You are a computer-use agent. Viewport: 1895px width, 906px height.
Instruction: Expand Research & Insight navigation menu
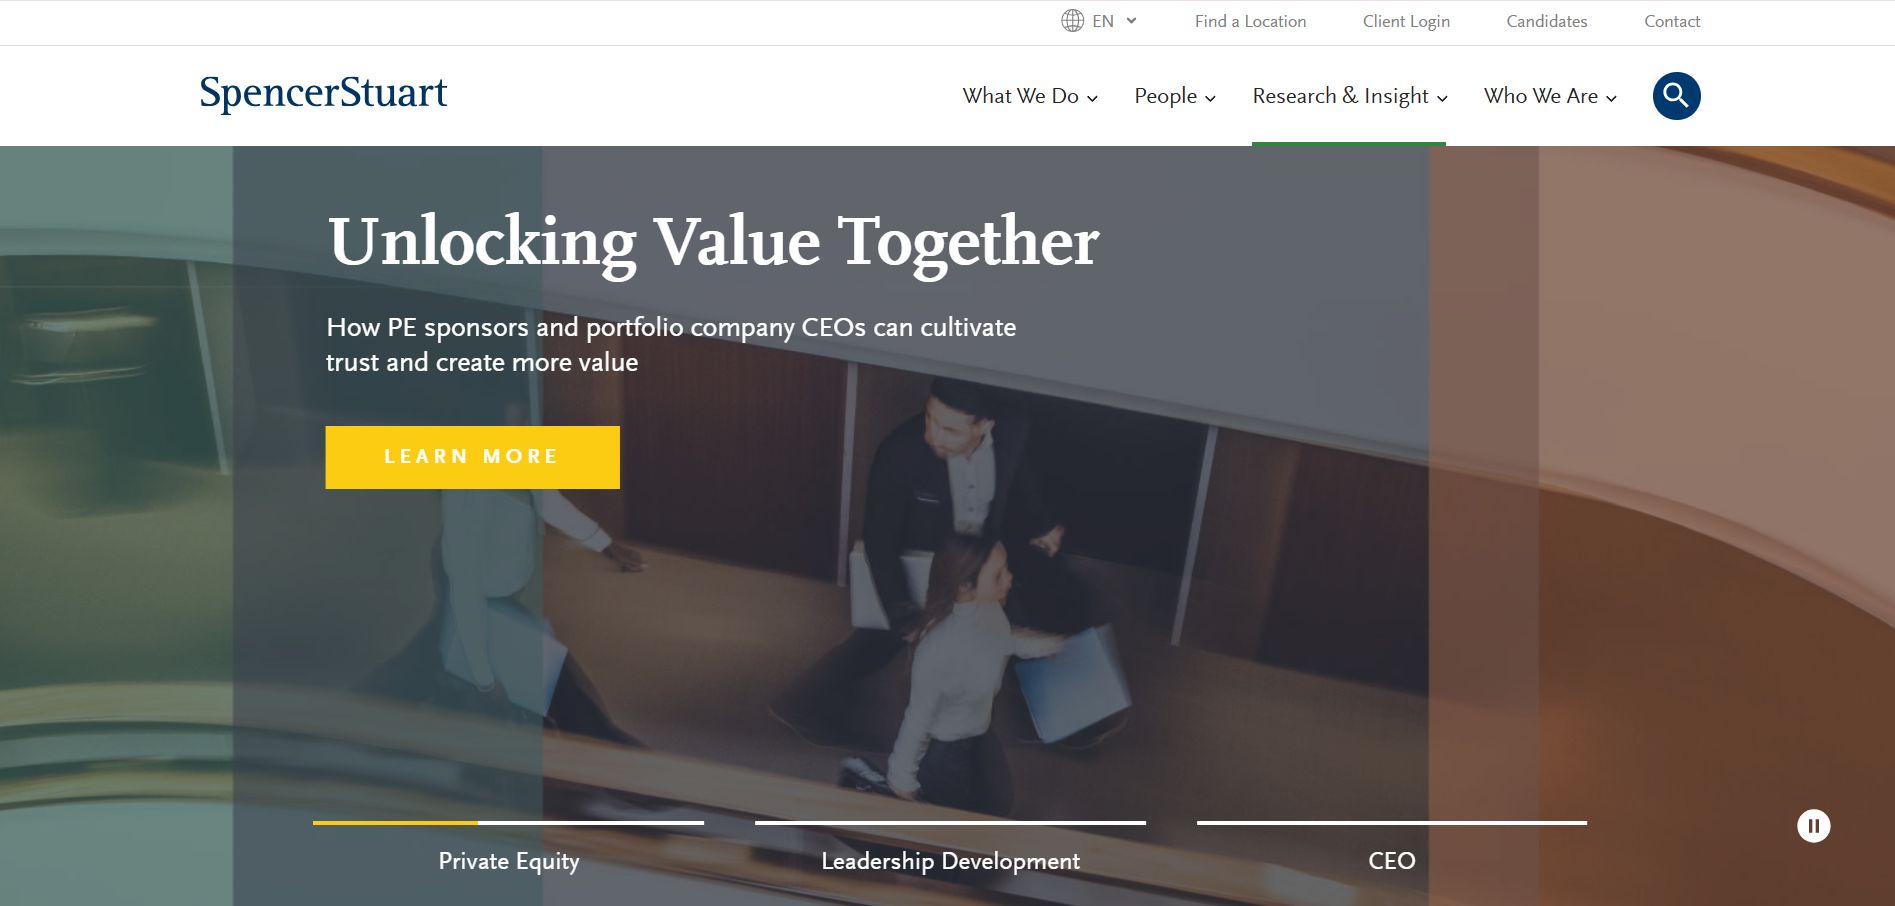click(1350, 96)
